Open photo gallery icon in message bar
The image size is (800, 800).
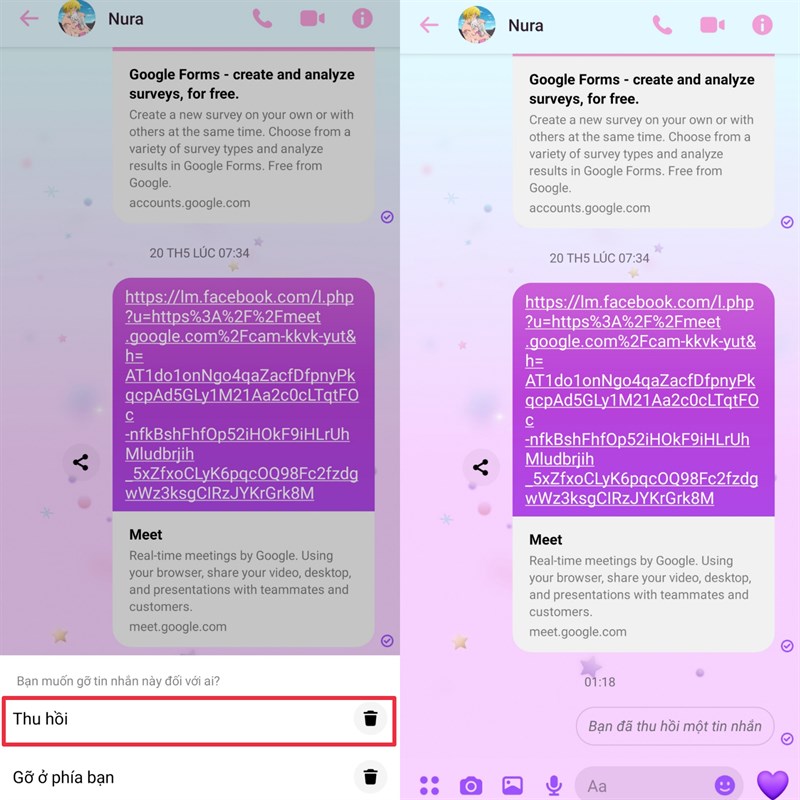coord(512,785)
